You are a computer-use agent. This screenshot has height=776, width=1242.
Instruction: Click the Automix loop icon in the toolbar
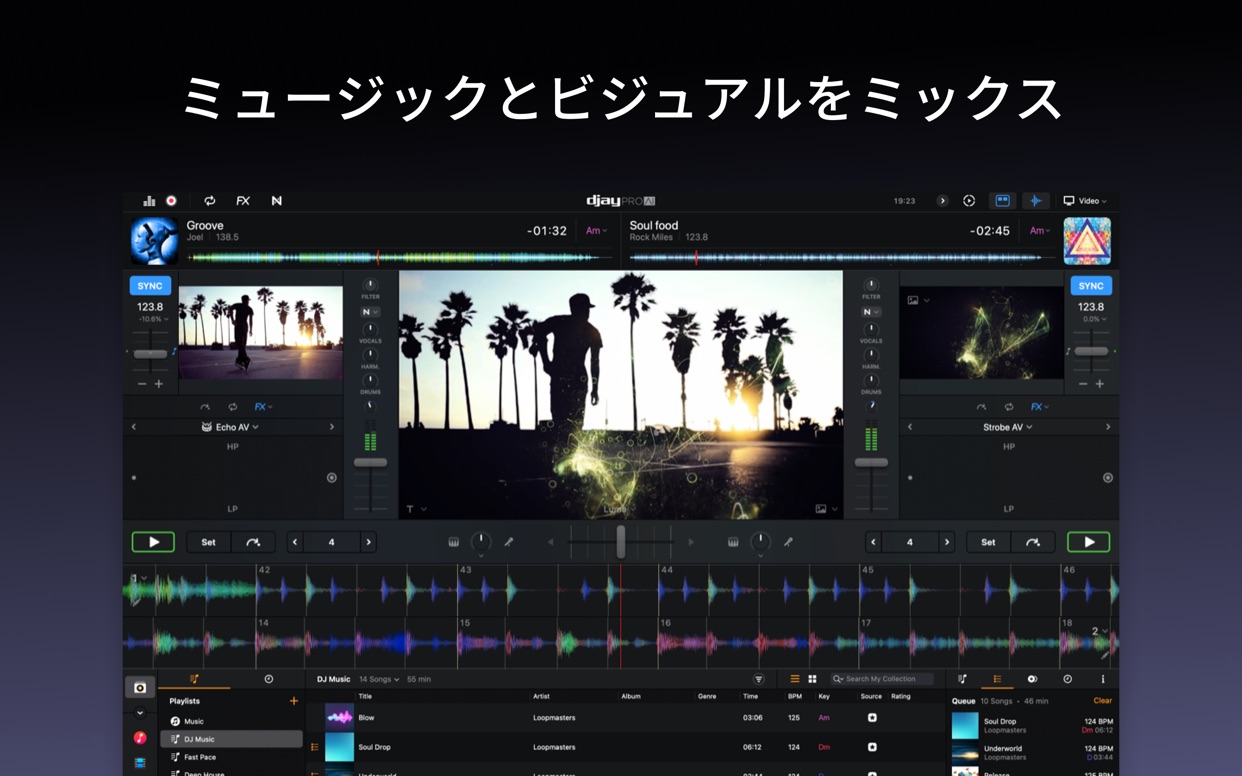pos(208,200)
